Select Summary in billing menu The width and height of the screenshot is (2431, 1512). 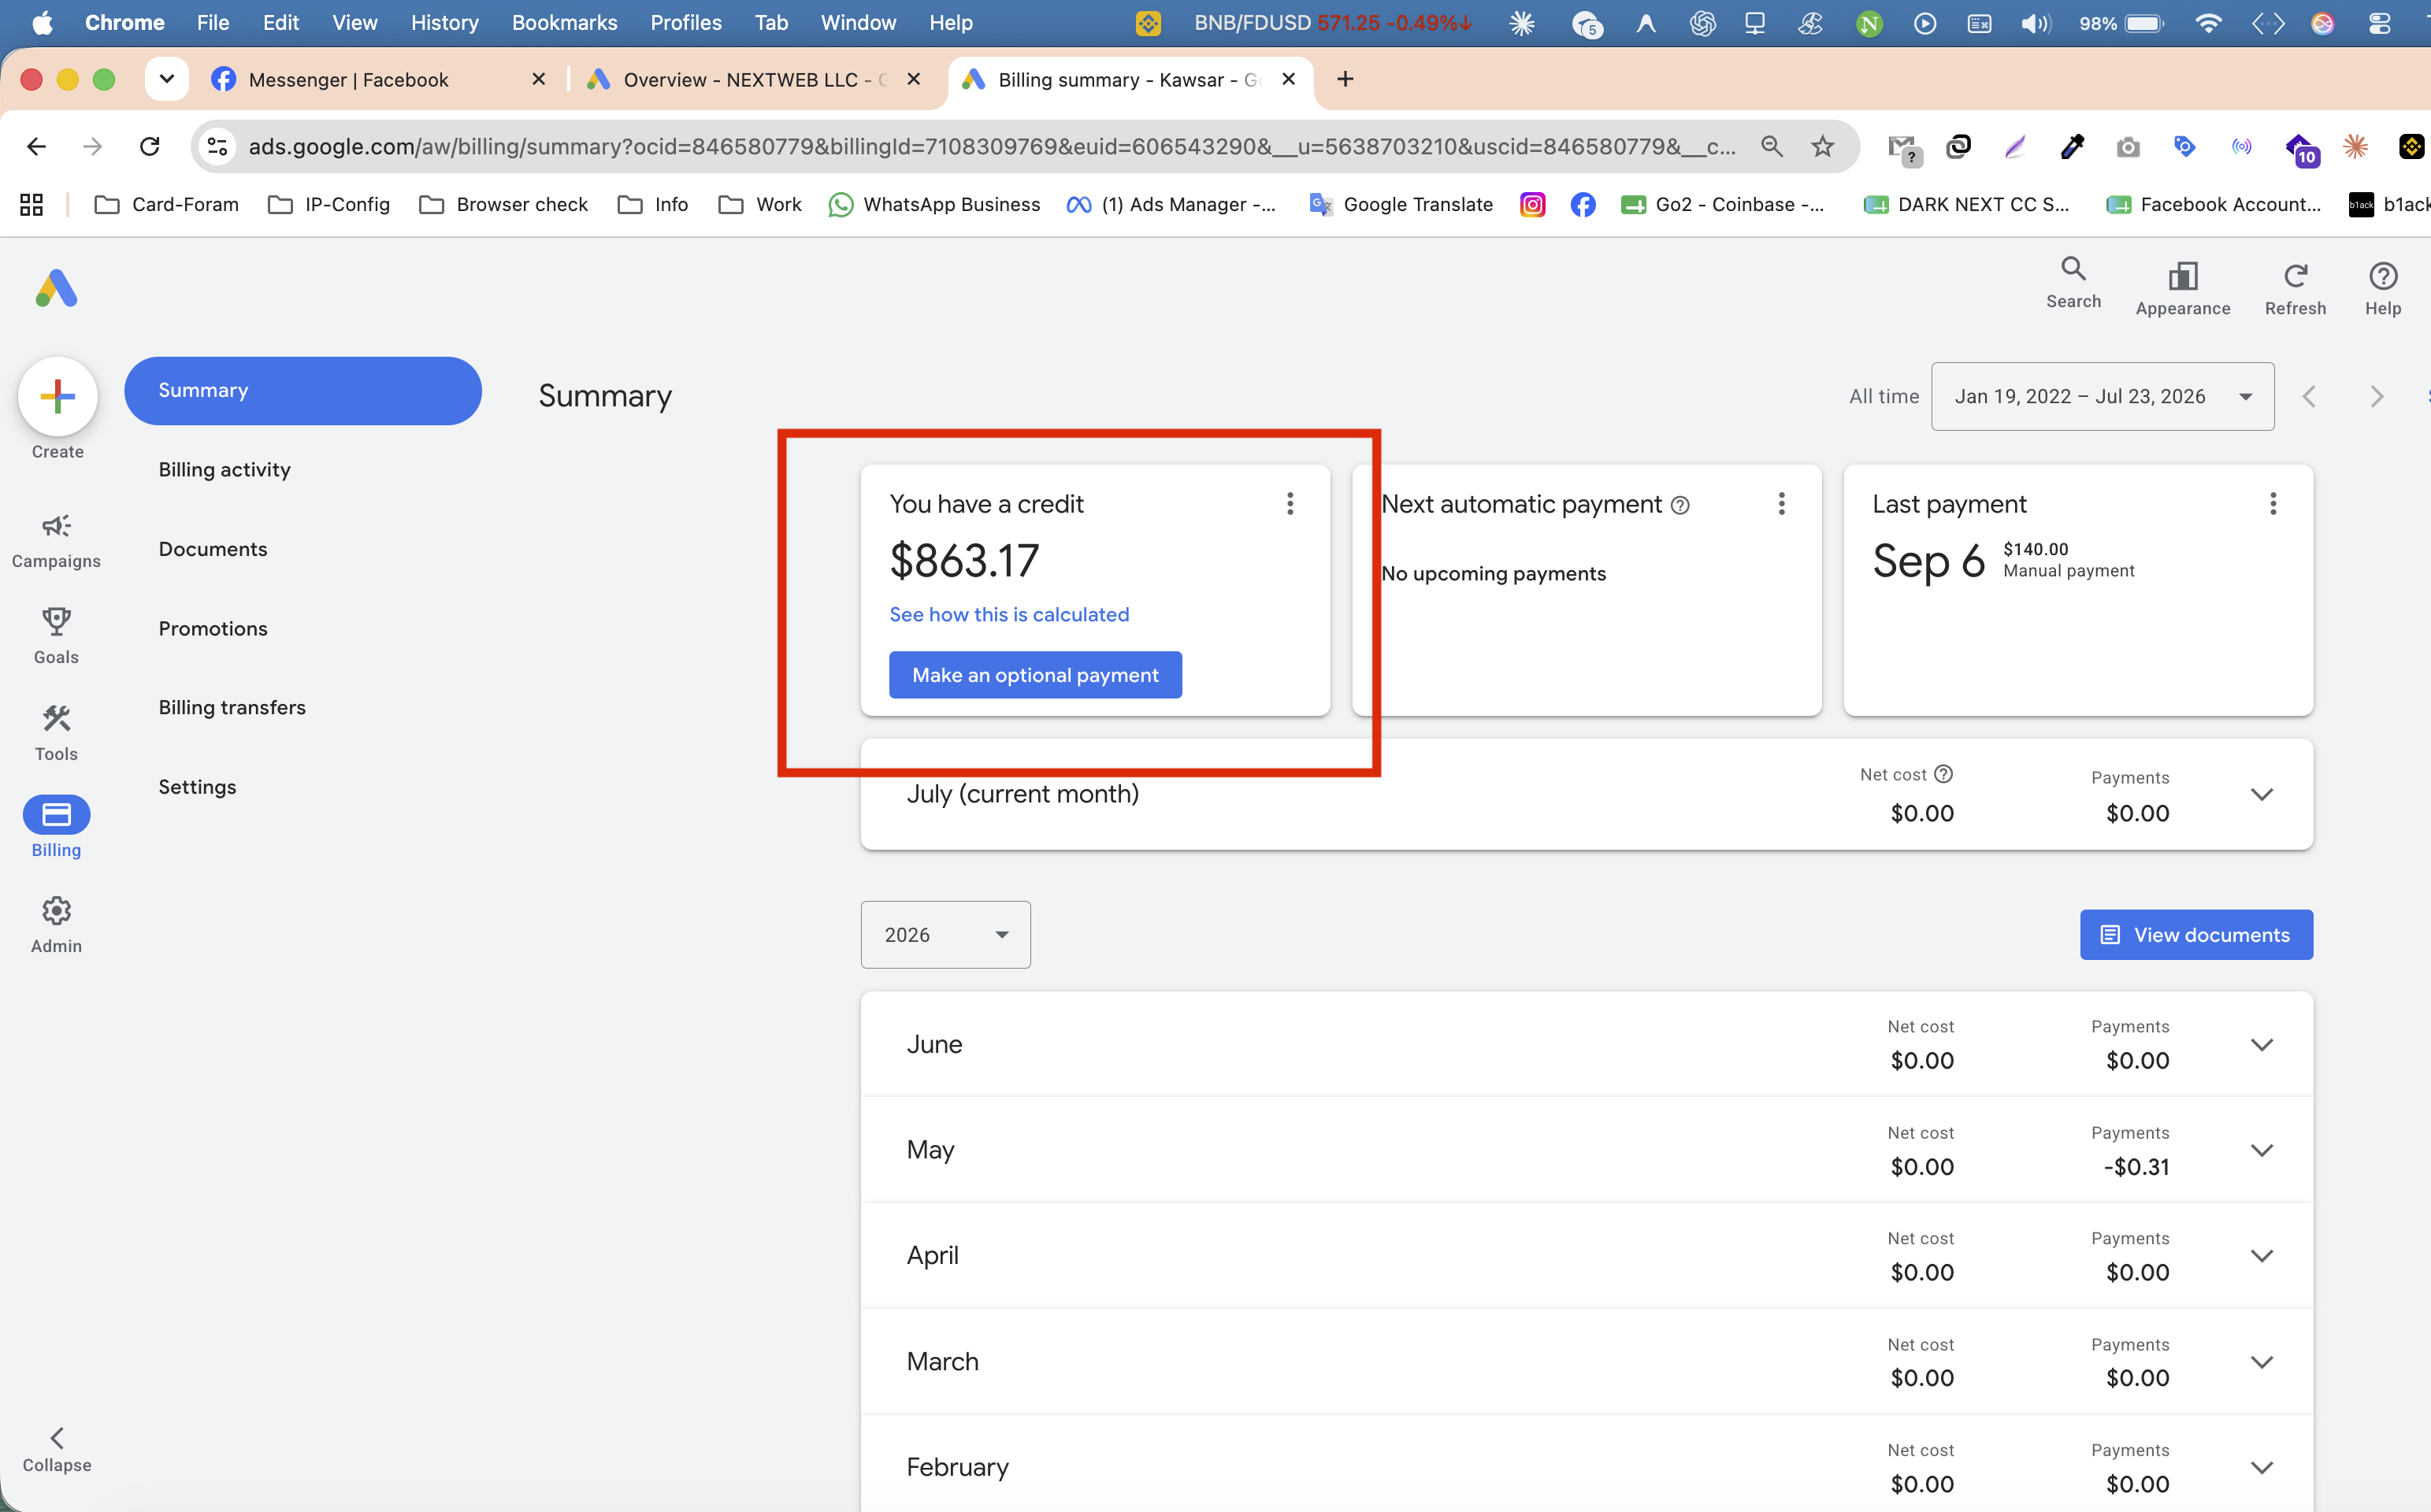(302, 390)
